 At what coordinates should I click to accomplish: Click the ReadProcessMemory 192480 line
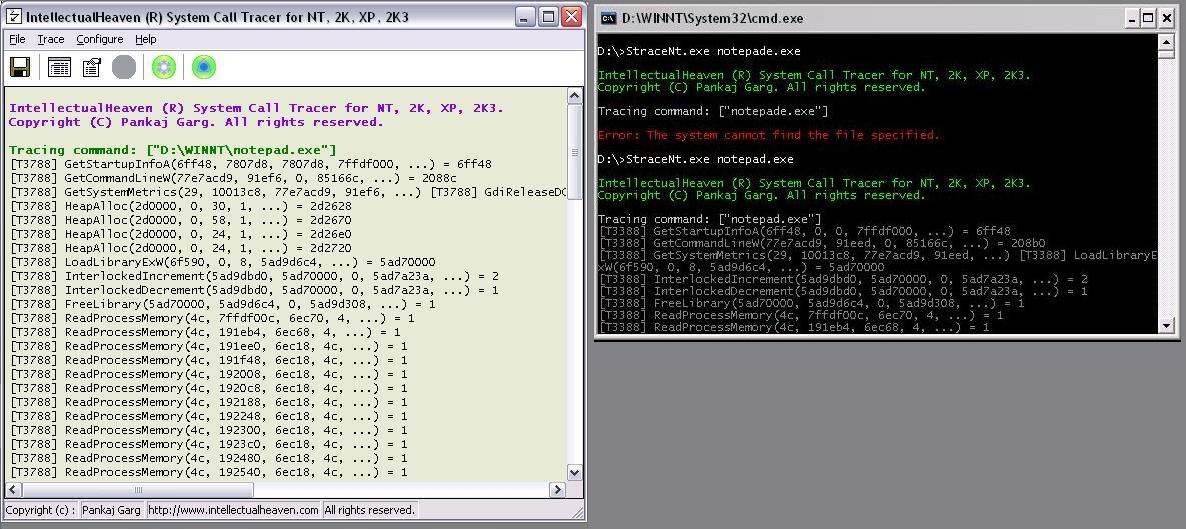point(208,457)
